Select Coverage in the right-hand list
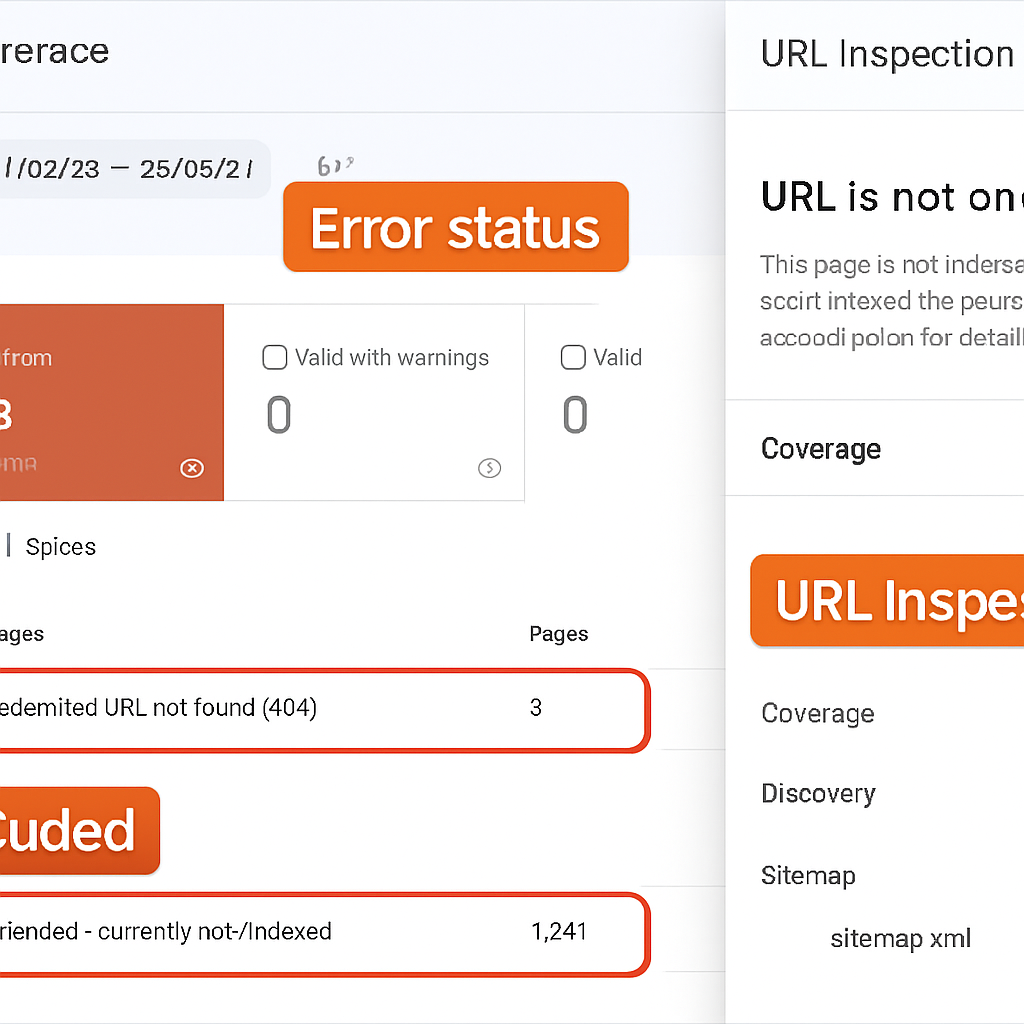 pos(817,713)
